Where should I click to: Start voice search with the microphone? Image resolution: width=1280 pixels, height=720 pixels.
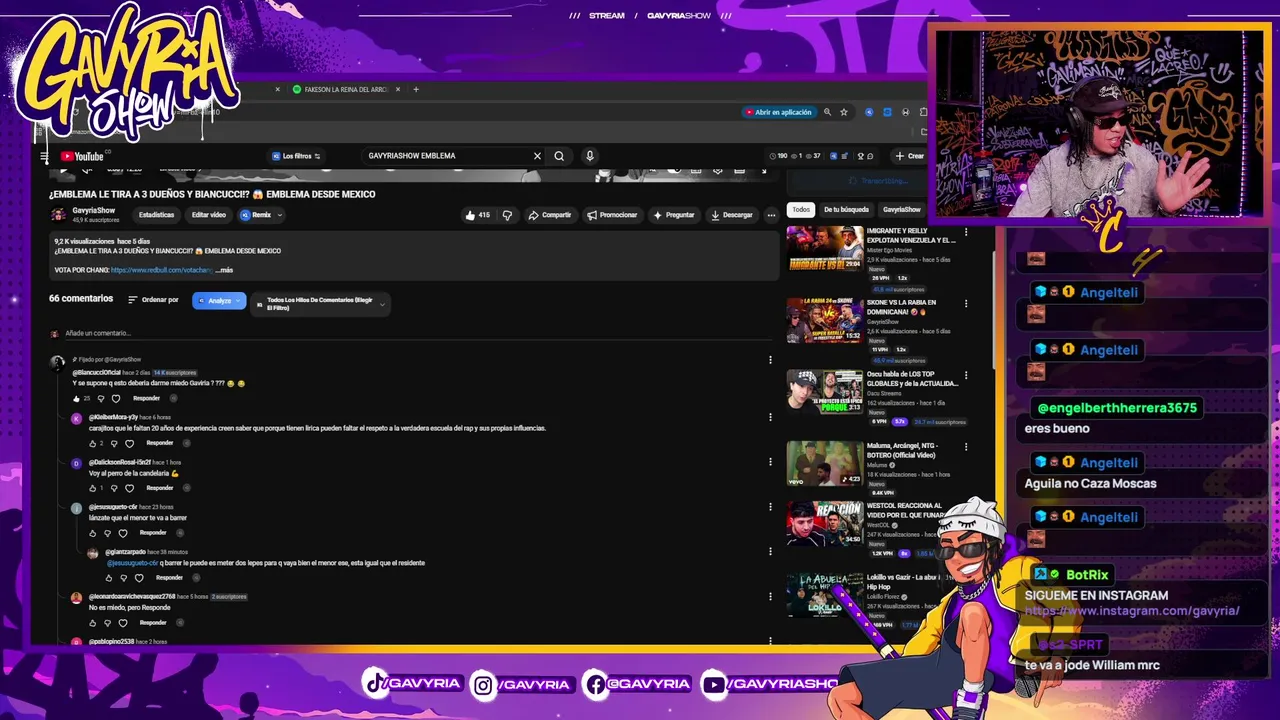pyautogui.click(x=590, y=156)
